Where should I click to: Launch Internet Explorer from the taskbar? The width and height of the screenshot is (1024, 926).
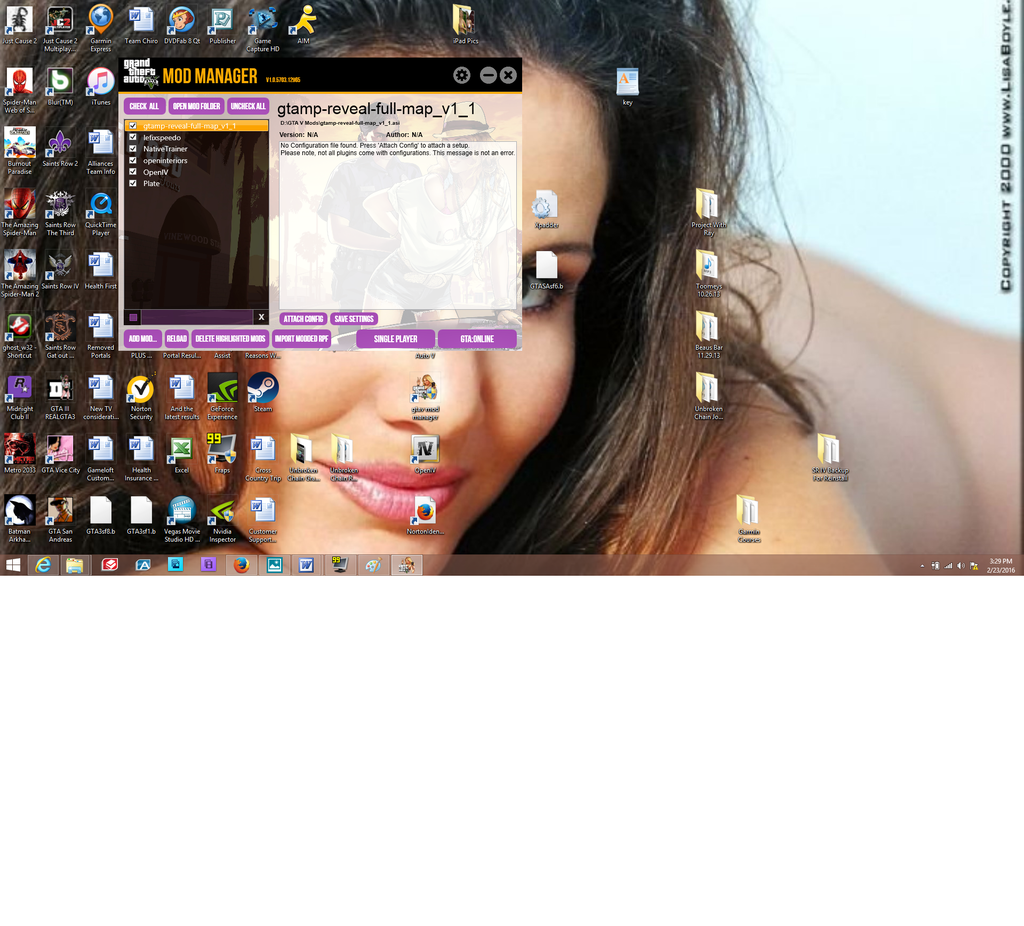pyautogui.click(x=44, y=565)
